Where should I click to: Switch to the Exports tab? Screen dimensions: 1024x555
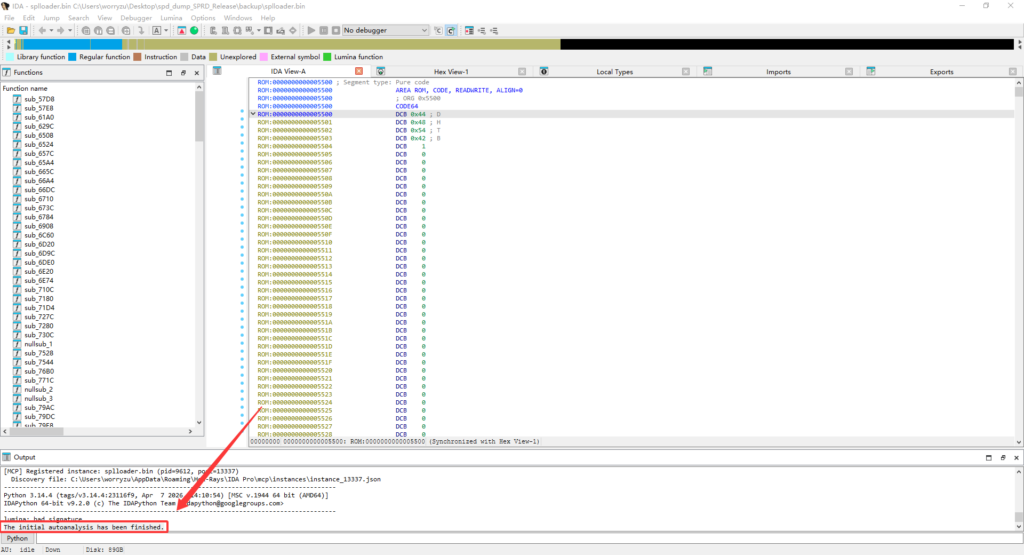(941, 72)
